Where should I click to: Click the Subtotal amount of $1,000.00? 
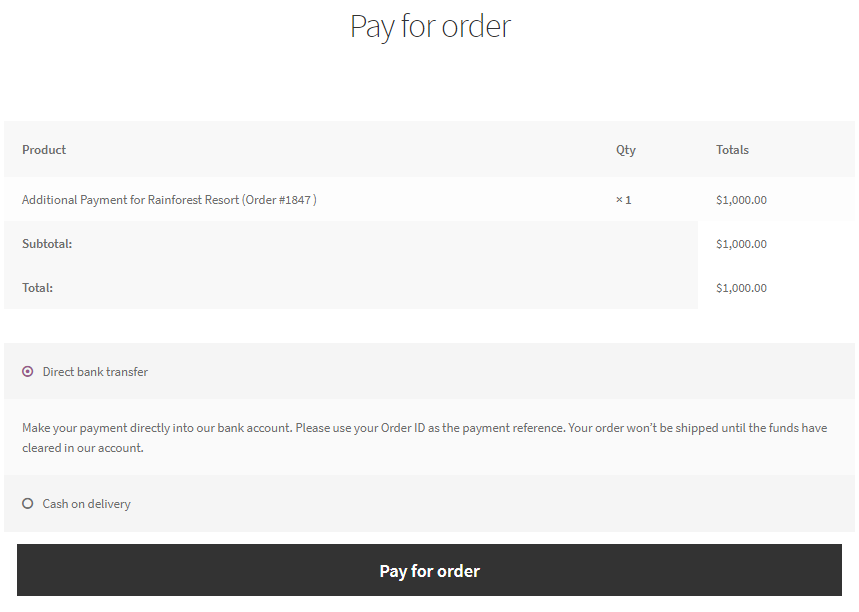click(x=741, y=244)
